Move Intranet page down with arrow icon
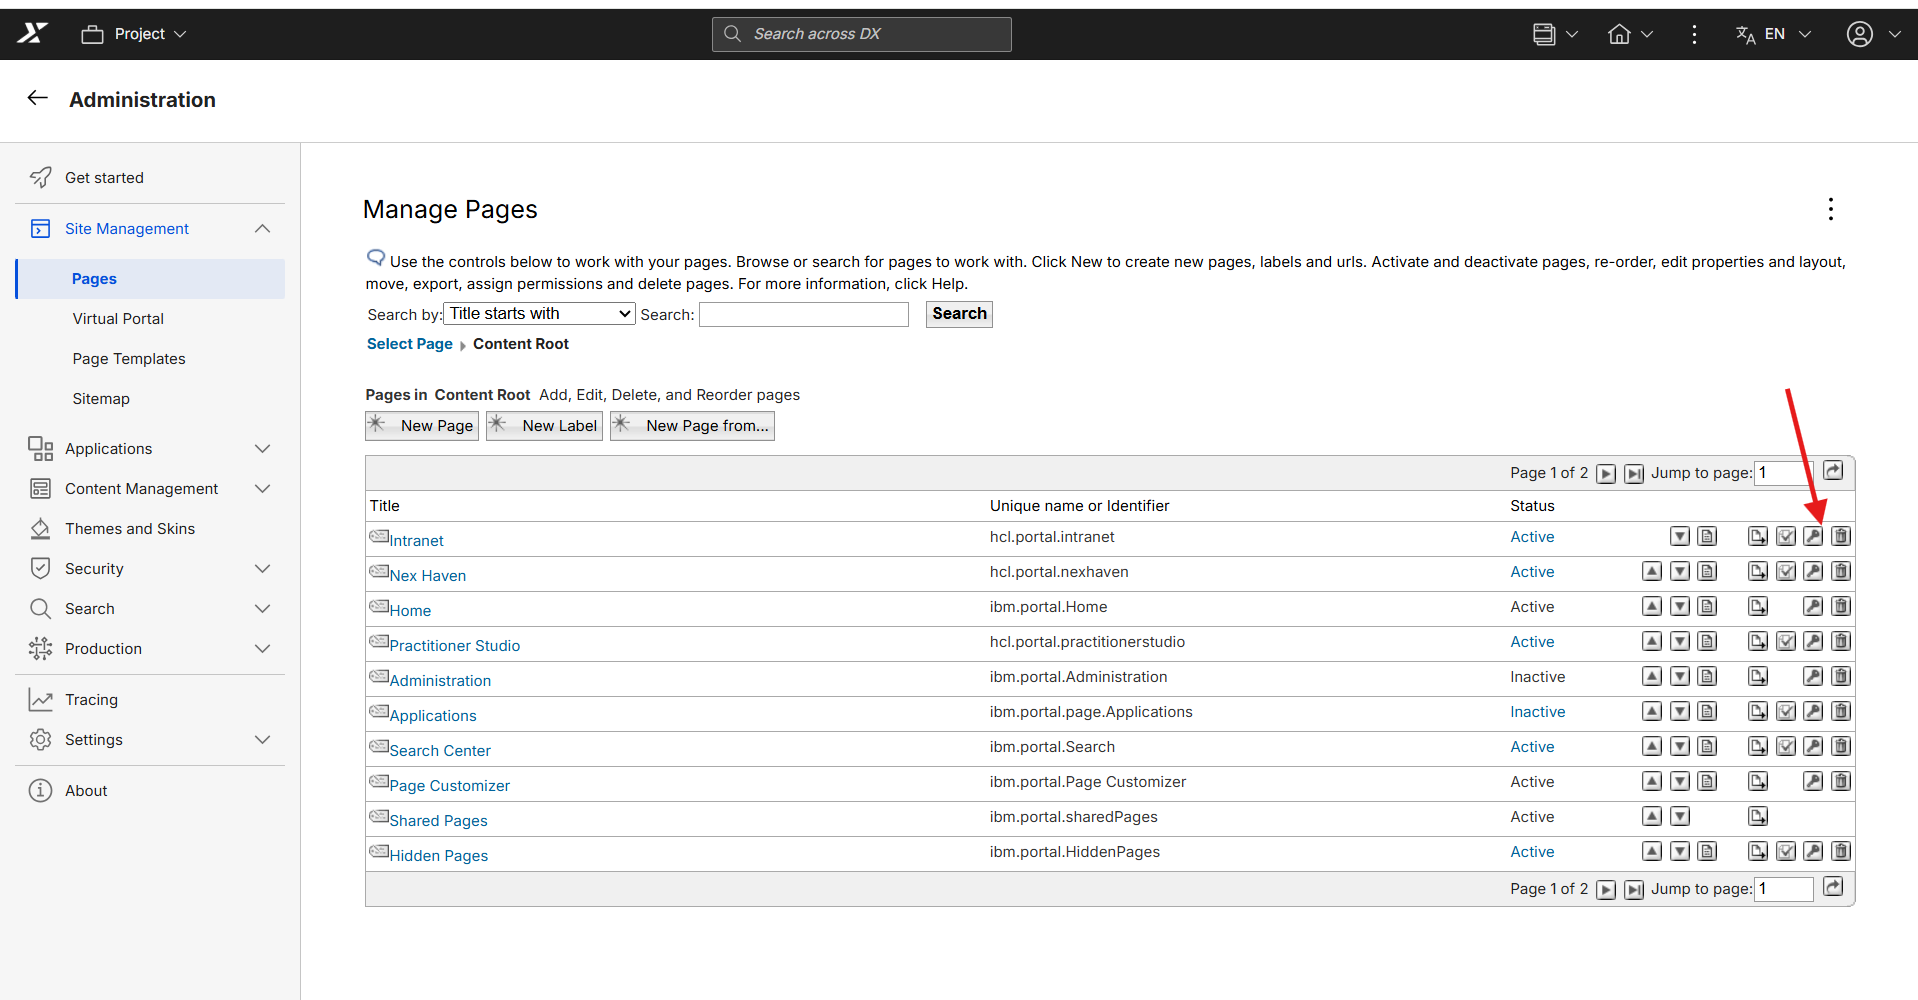This screenshot has width=1918, height=1000. coord(1680,537)
